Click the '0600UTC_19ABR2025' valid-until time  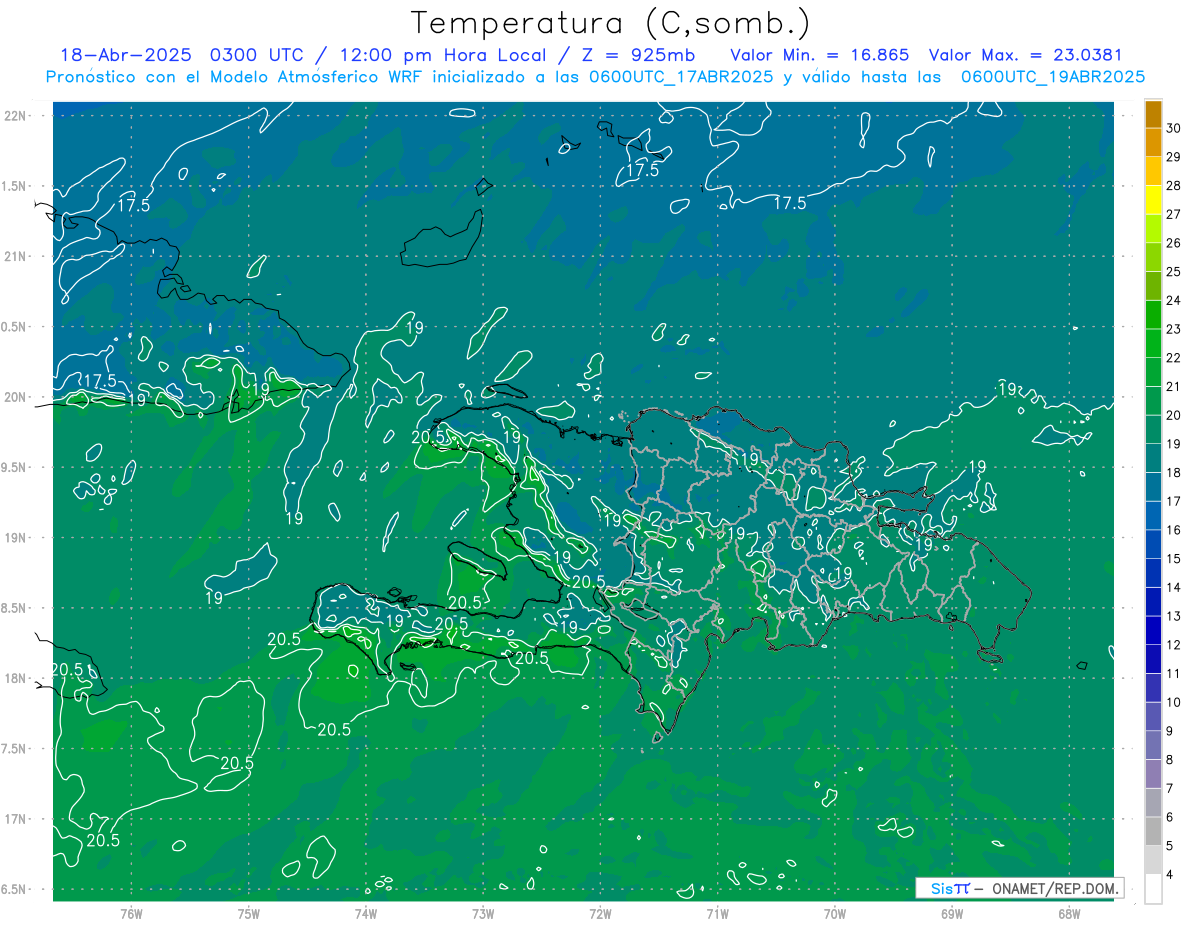point(1053,77)
